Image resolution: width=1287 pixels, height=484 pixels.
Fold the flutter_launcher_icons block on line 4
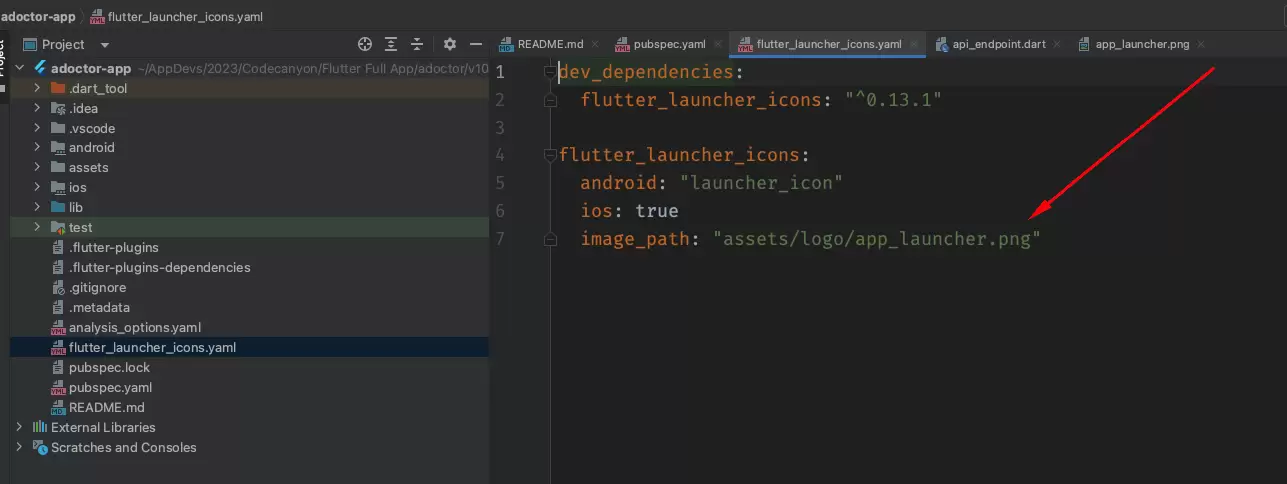(550, 155)
